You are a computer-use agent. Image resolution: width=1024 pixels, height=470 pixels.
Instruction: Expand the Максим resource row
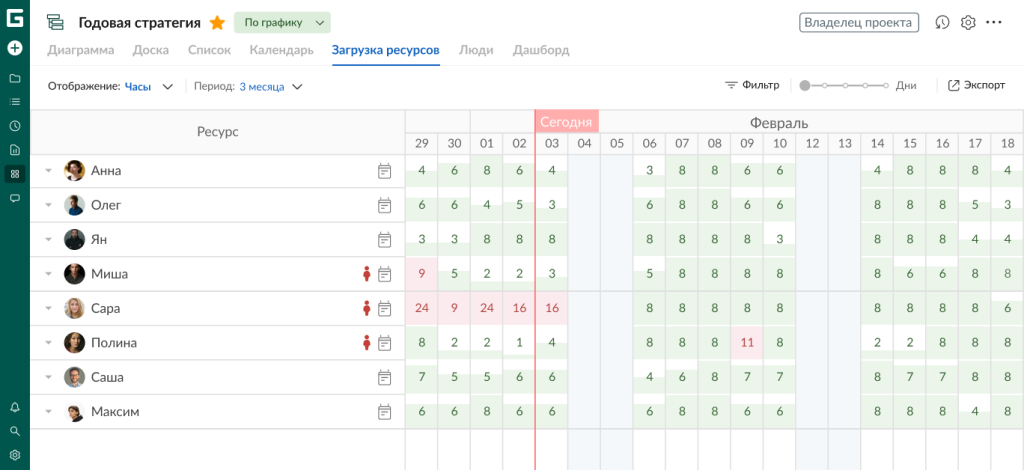coord(48,412)
